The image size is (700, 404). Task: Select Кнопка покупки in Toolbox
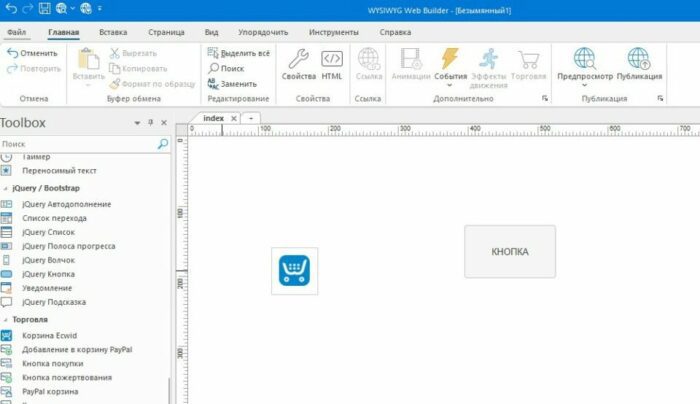[53, 363]
